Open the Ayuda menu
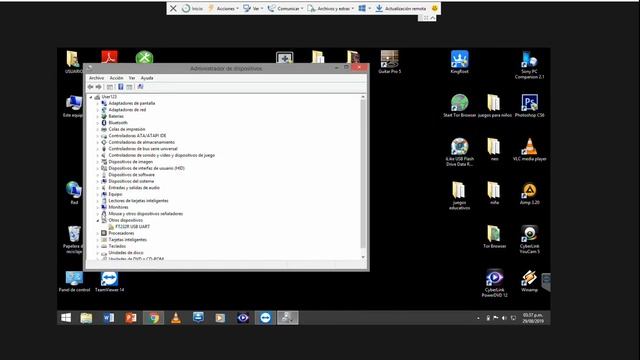This screenshot has width=640, height=360. point(147,78)
